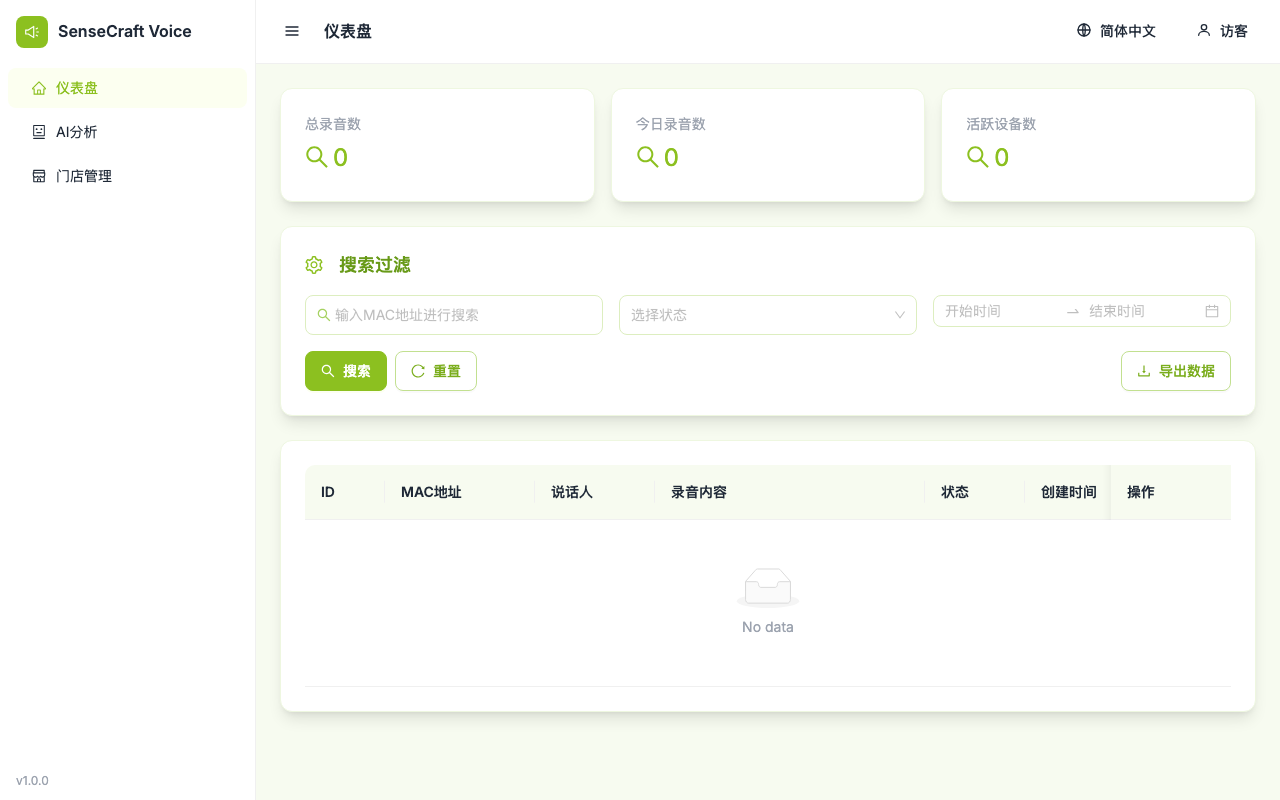Screen dimensions: 1280x800
Task: Click the SenseCraft Voice title text
Action: [x=125, y=31]
